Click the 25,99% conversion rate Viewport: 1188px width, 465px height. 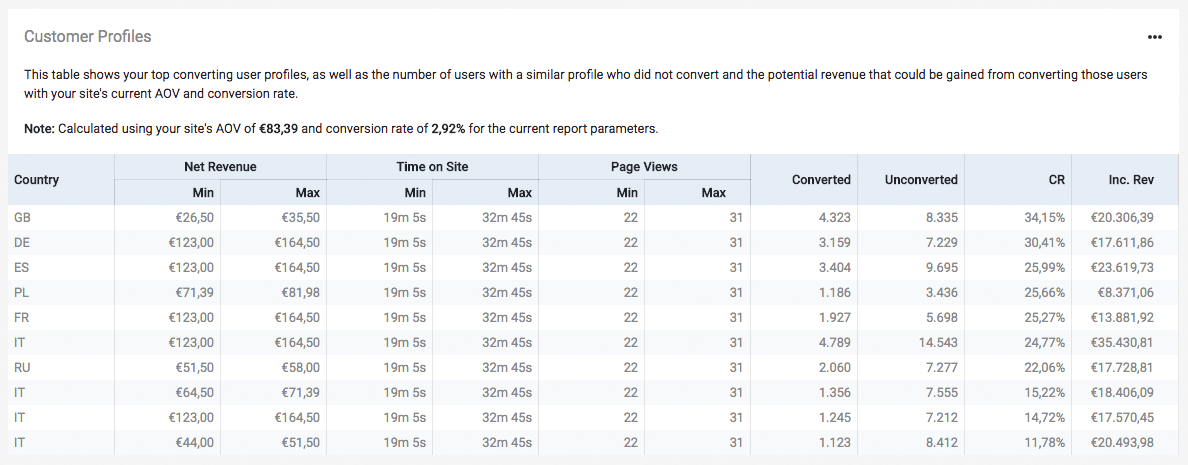click(1046, 267)
